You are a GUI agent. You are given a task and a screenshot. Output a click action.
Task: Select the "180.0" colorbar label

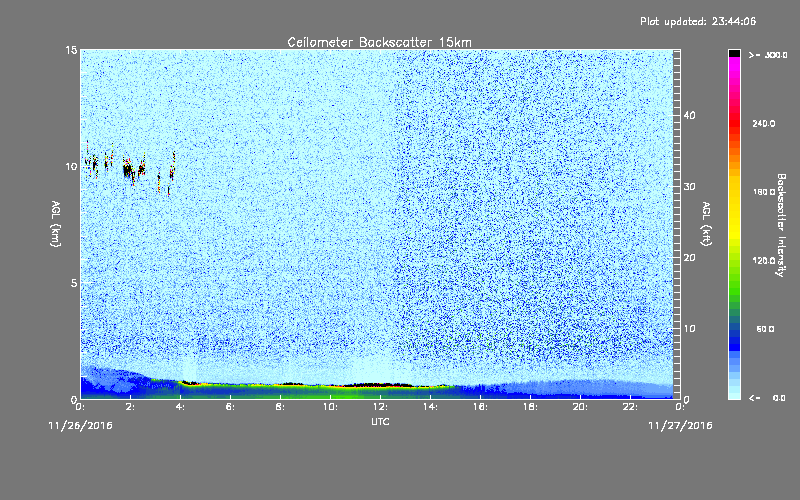pyautogui.click(x=764, y=192)
